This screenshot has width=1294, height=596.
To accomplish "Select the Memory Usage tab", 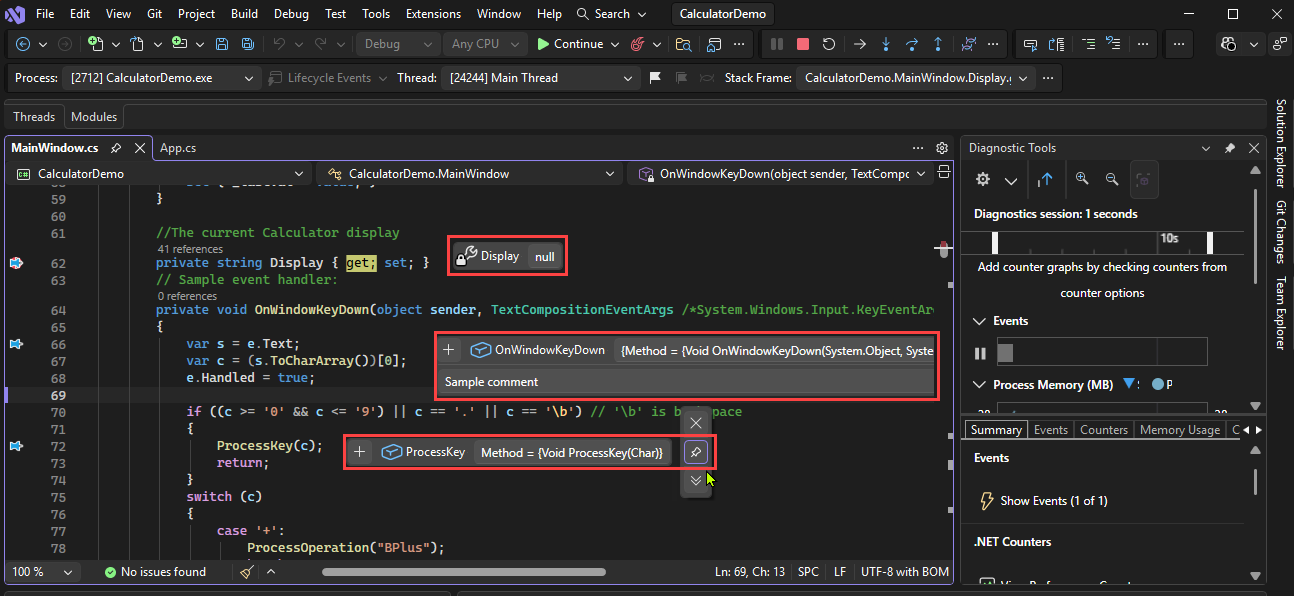I will click(1180, 430).
